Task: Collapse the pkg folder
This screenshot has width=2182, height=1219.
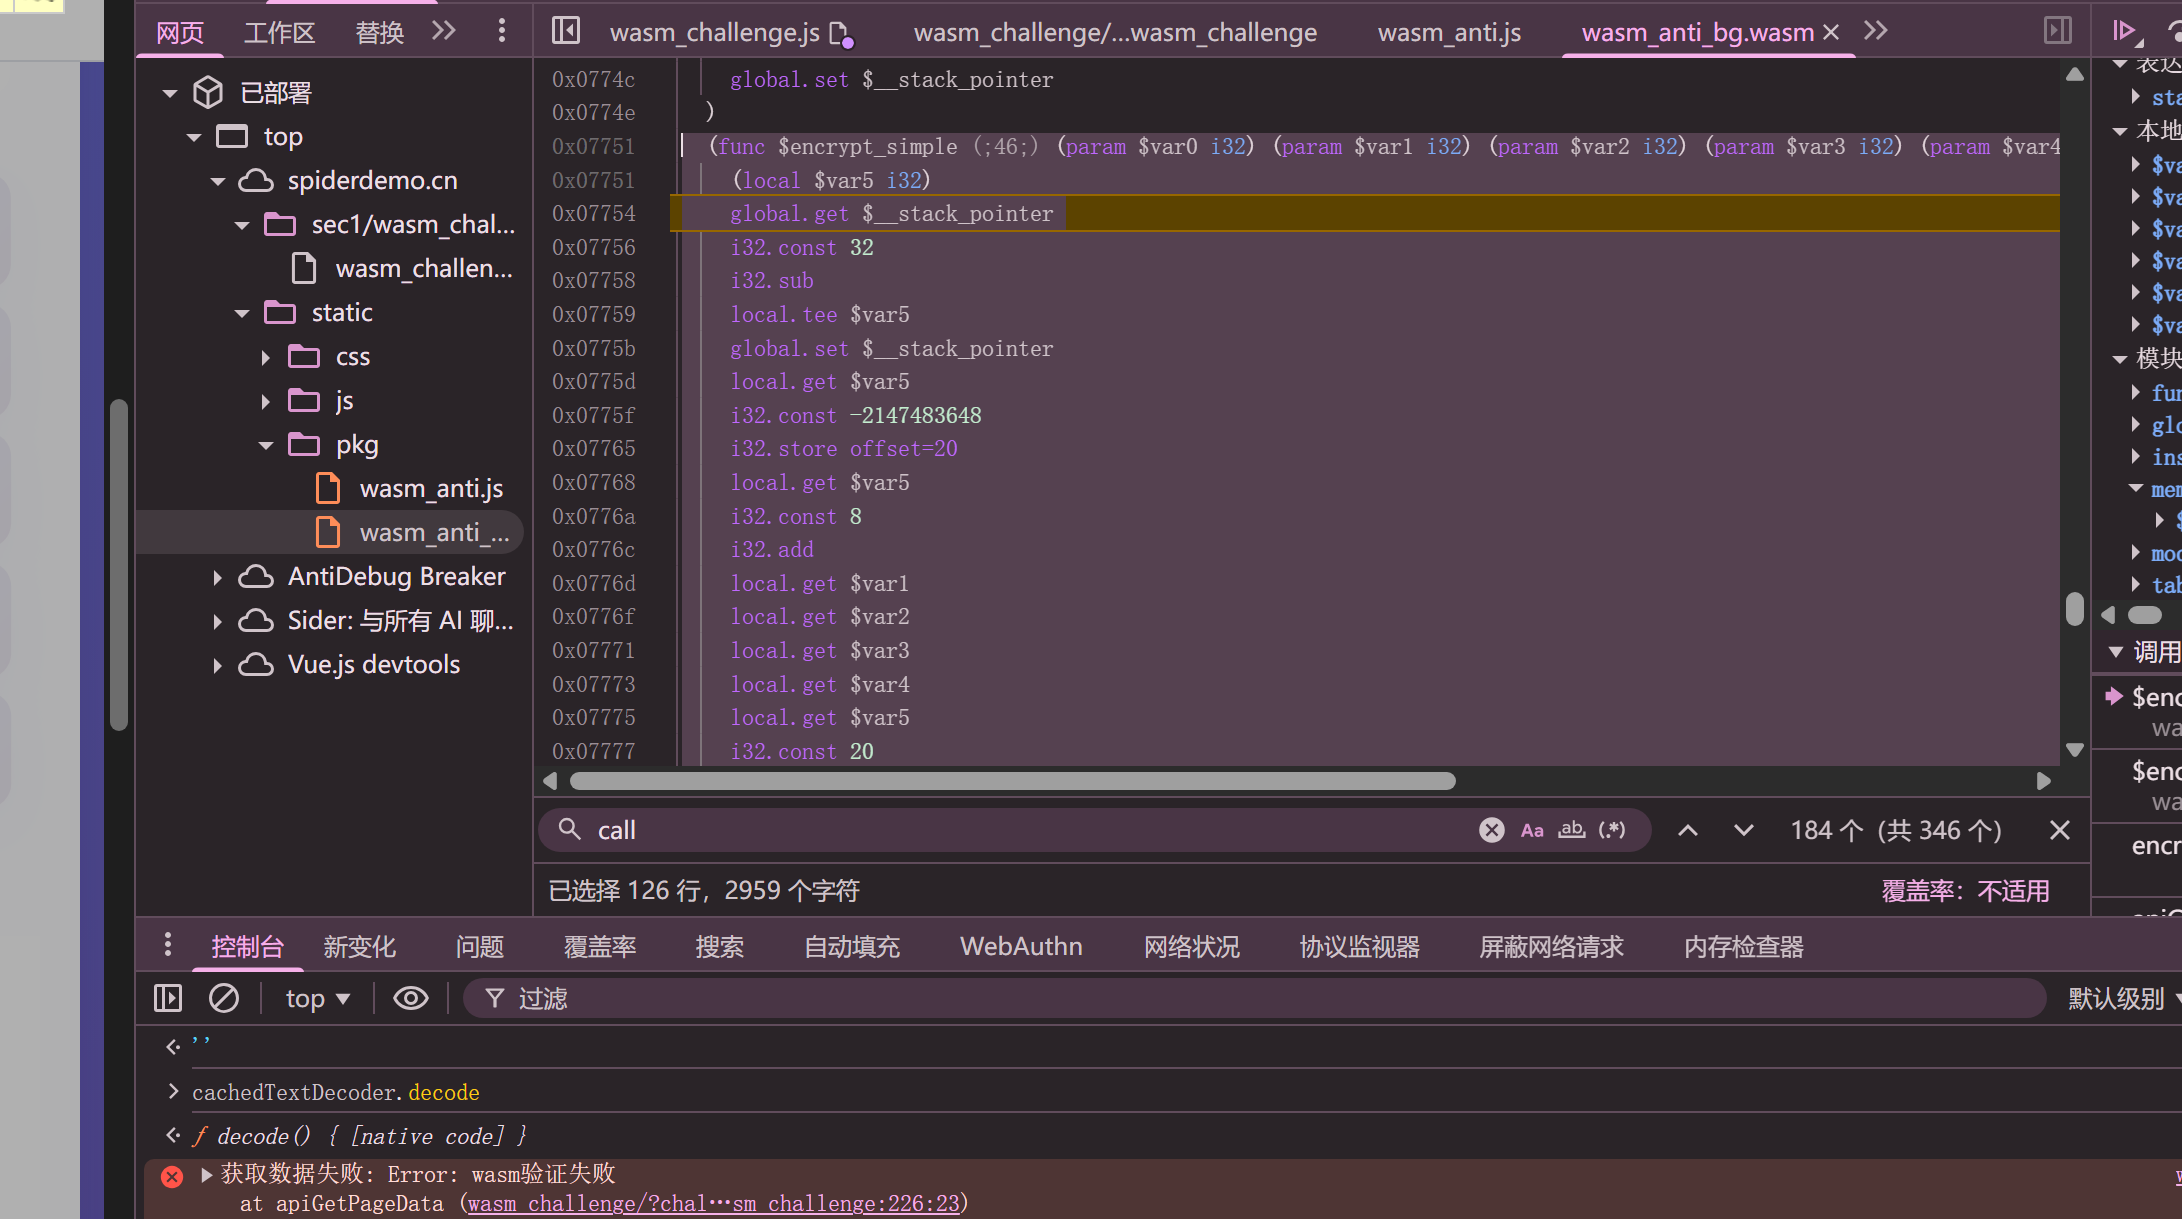Action: [x=265, y=445]
